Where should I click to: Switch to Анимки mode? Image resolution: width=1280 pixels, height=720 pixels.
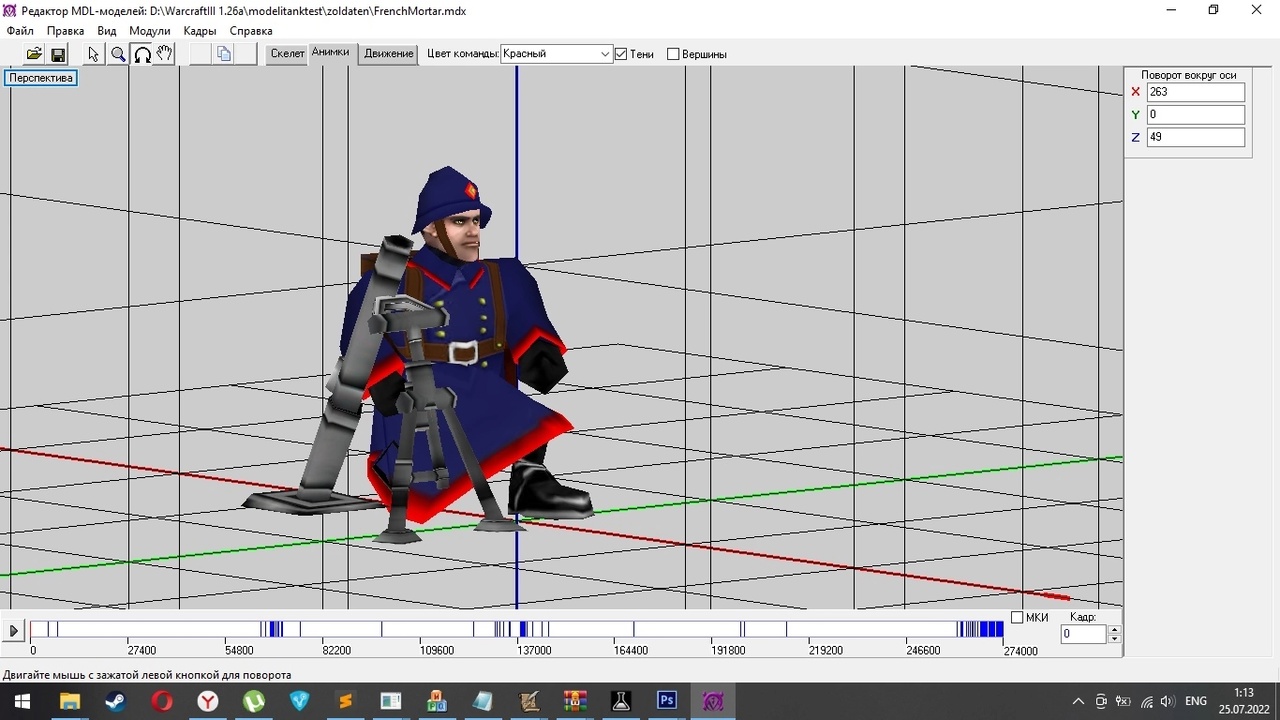click(x=331, y=52)
